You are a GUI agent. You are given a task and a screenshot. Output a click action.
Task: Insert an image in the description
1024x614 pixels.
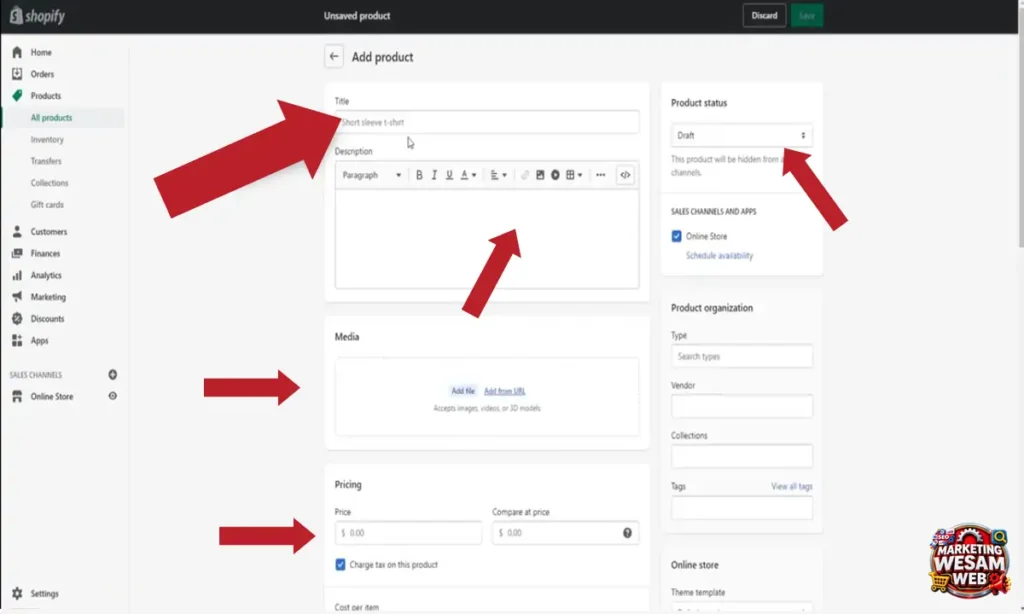(x=540, y=175)
